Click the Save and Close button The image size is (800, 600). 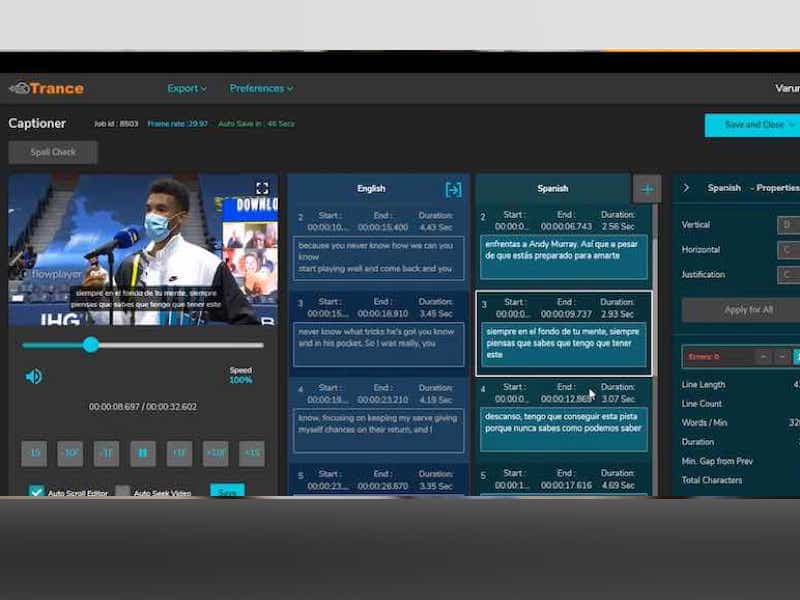point(752,125)
